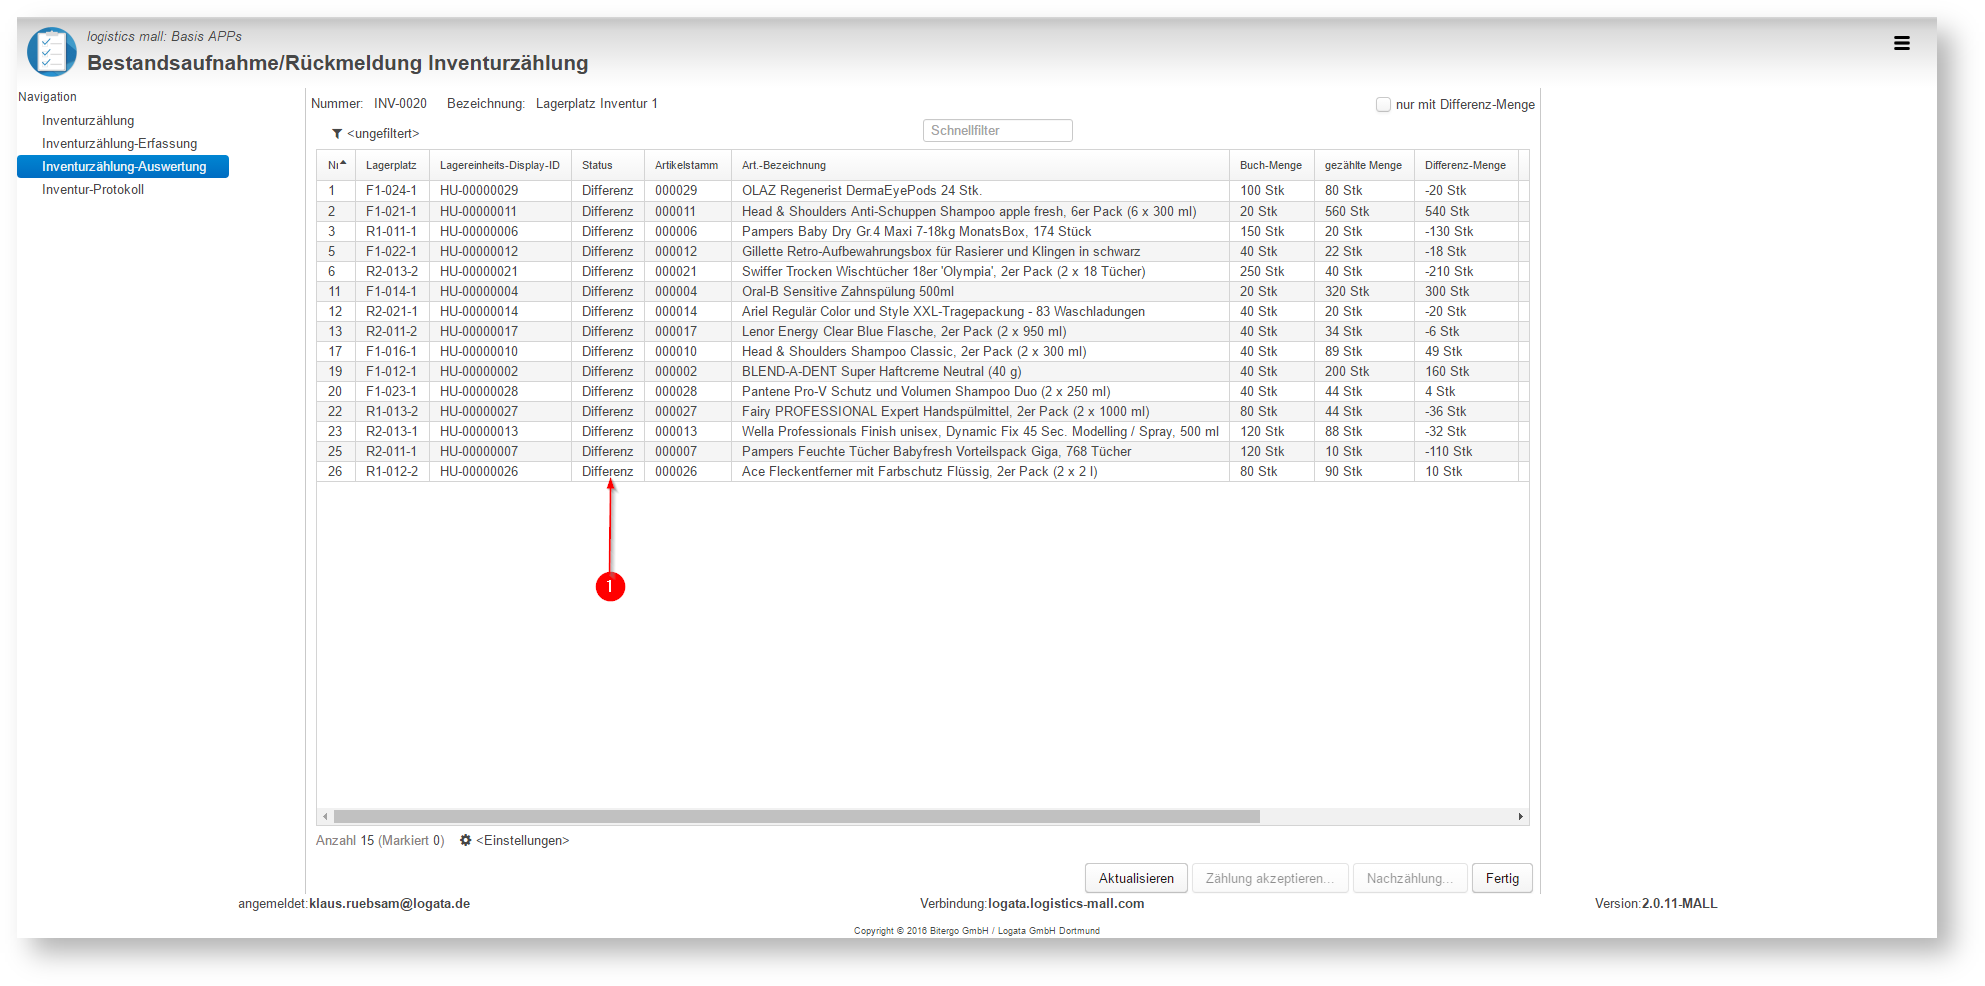The height and width of the screenshot is (986, 1985).
Task: Click gezählte Menge value 320 Stk
Action: 1347,292
